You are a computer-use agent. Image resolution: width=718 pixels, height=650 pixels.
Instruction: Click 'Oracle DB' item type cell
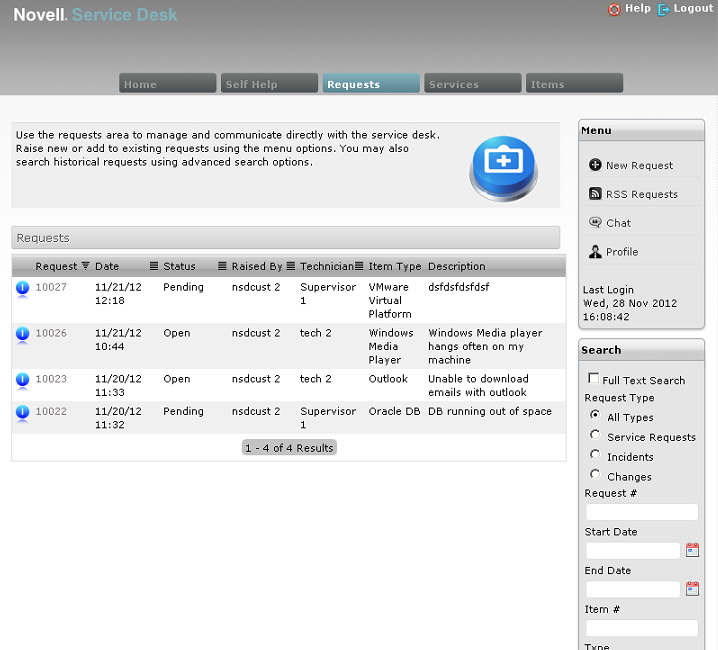[394, 411]
